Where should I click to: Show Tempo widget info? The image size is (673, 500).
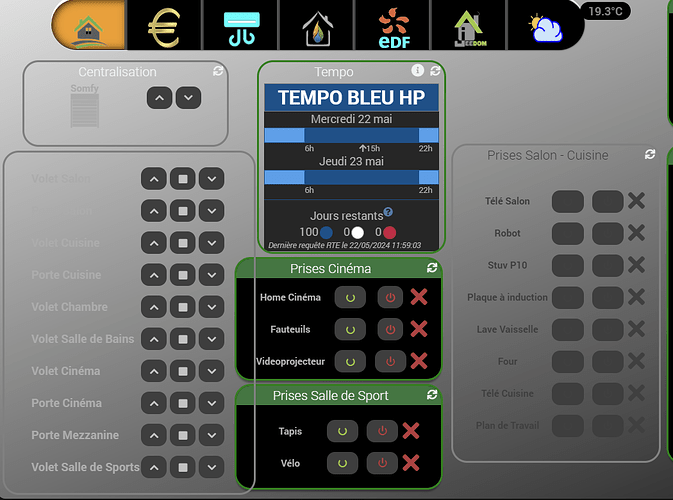tap(417, 70)
